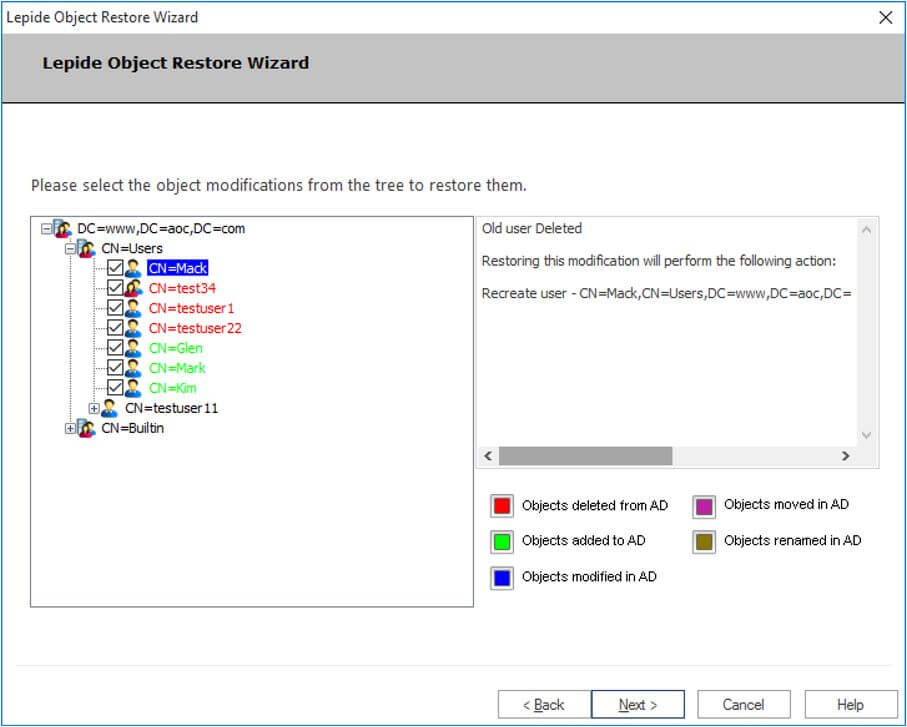Select the CN=Kim tree entry

pyautogui.click(x=172, y=388)
